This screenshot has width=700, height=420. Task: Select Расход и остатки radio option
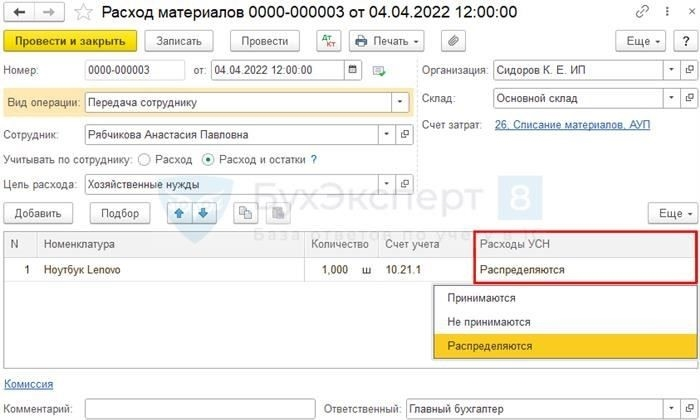(x=208, y=159)
